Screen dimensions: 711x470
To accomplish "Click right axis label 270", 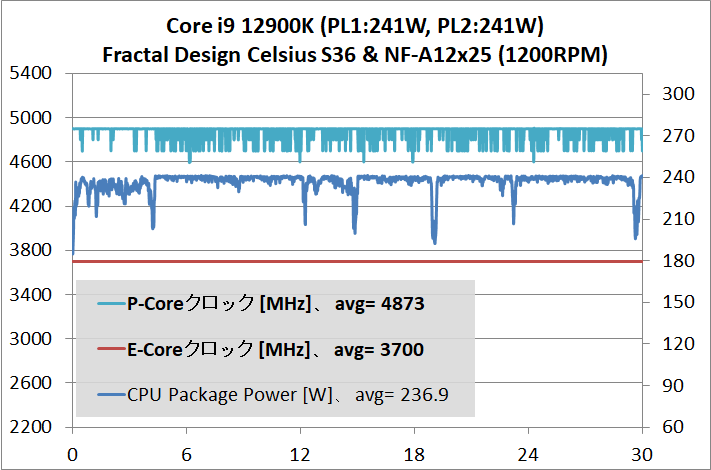I will click(678, 136).
